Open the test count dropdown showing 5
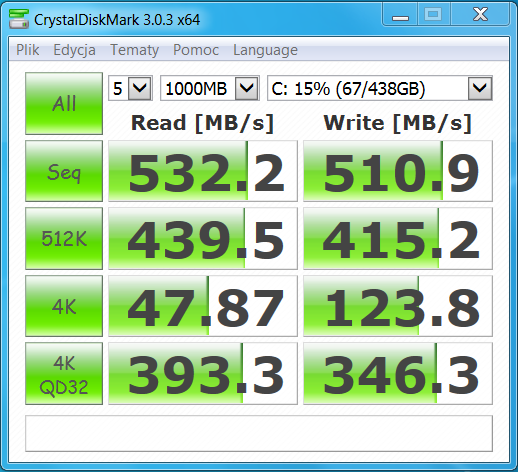518x472 pixels. (x=130, y=88)
